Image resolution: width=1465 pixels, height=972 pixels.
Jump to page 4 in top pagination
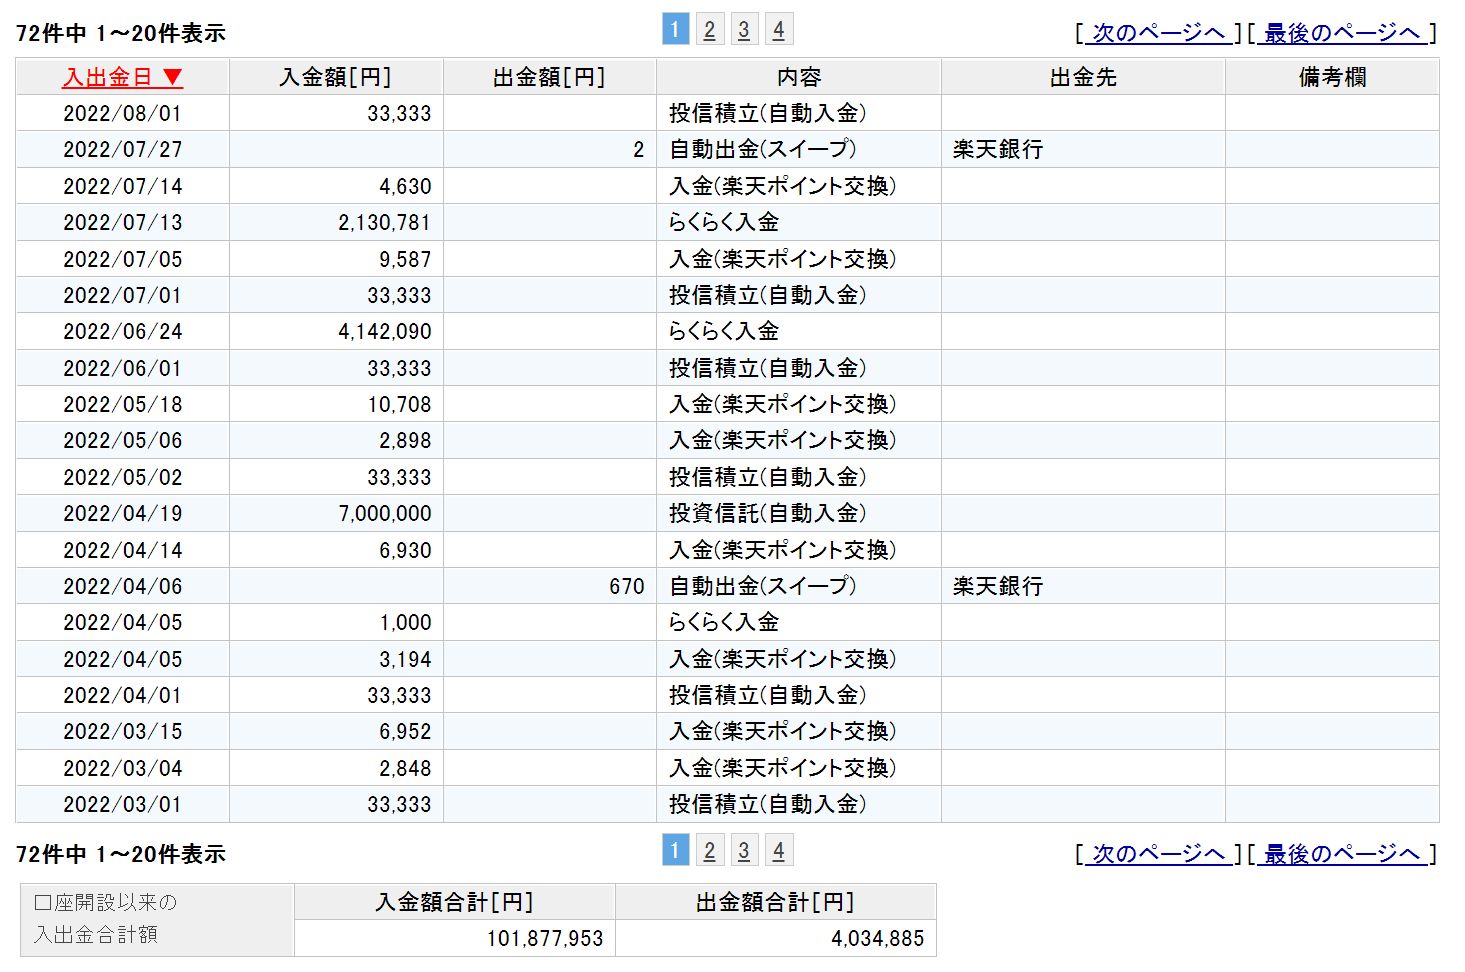(x=778, y=30)
